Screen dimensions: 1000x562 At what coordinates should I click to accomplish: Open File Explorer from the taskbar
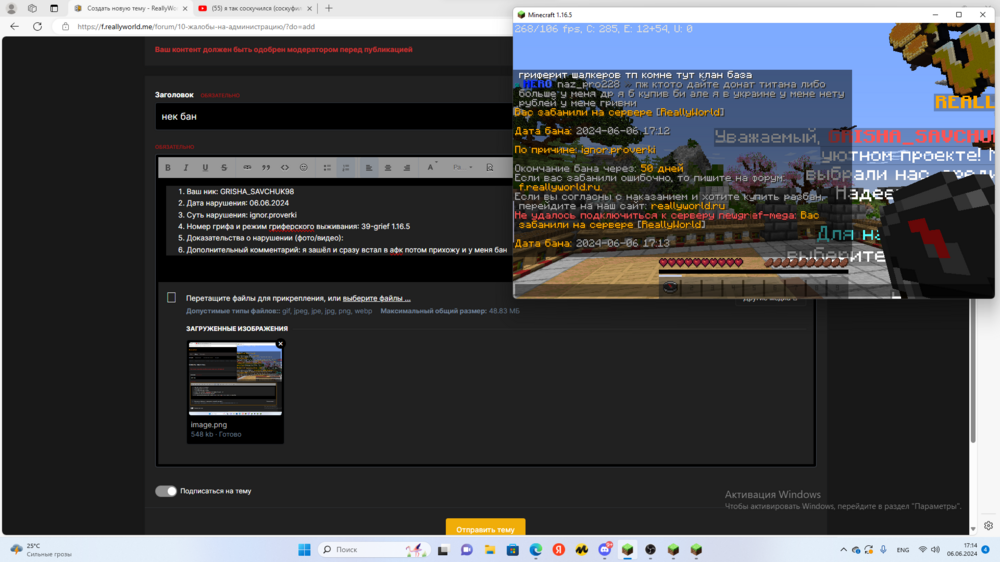(490, 549)
